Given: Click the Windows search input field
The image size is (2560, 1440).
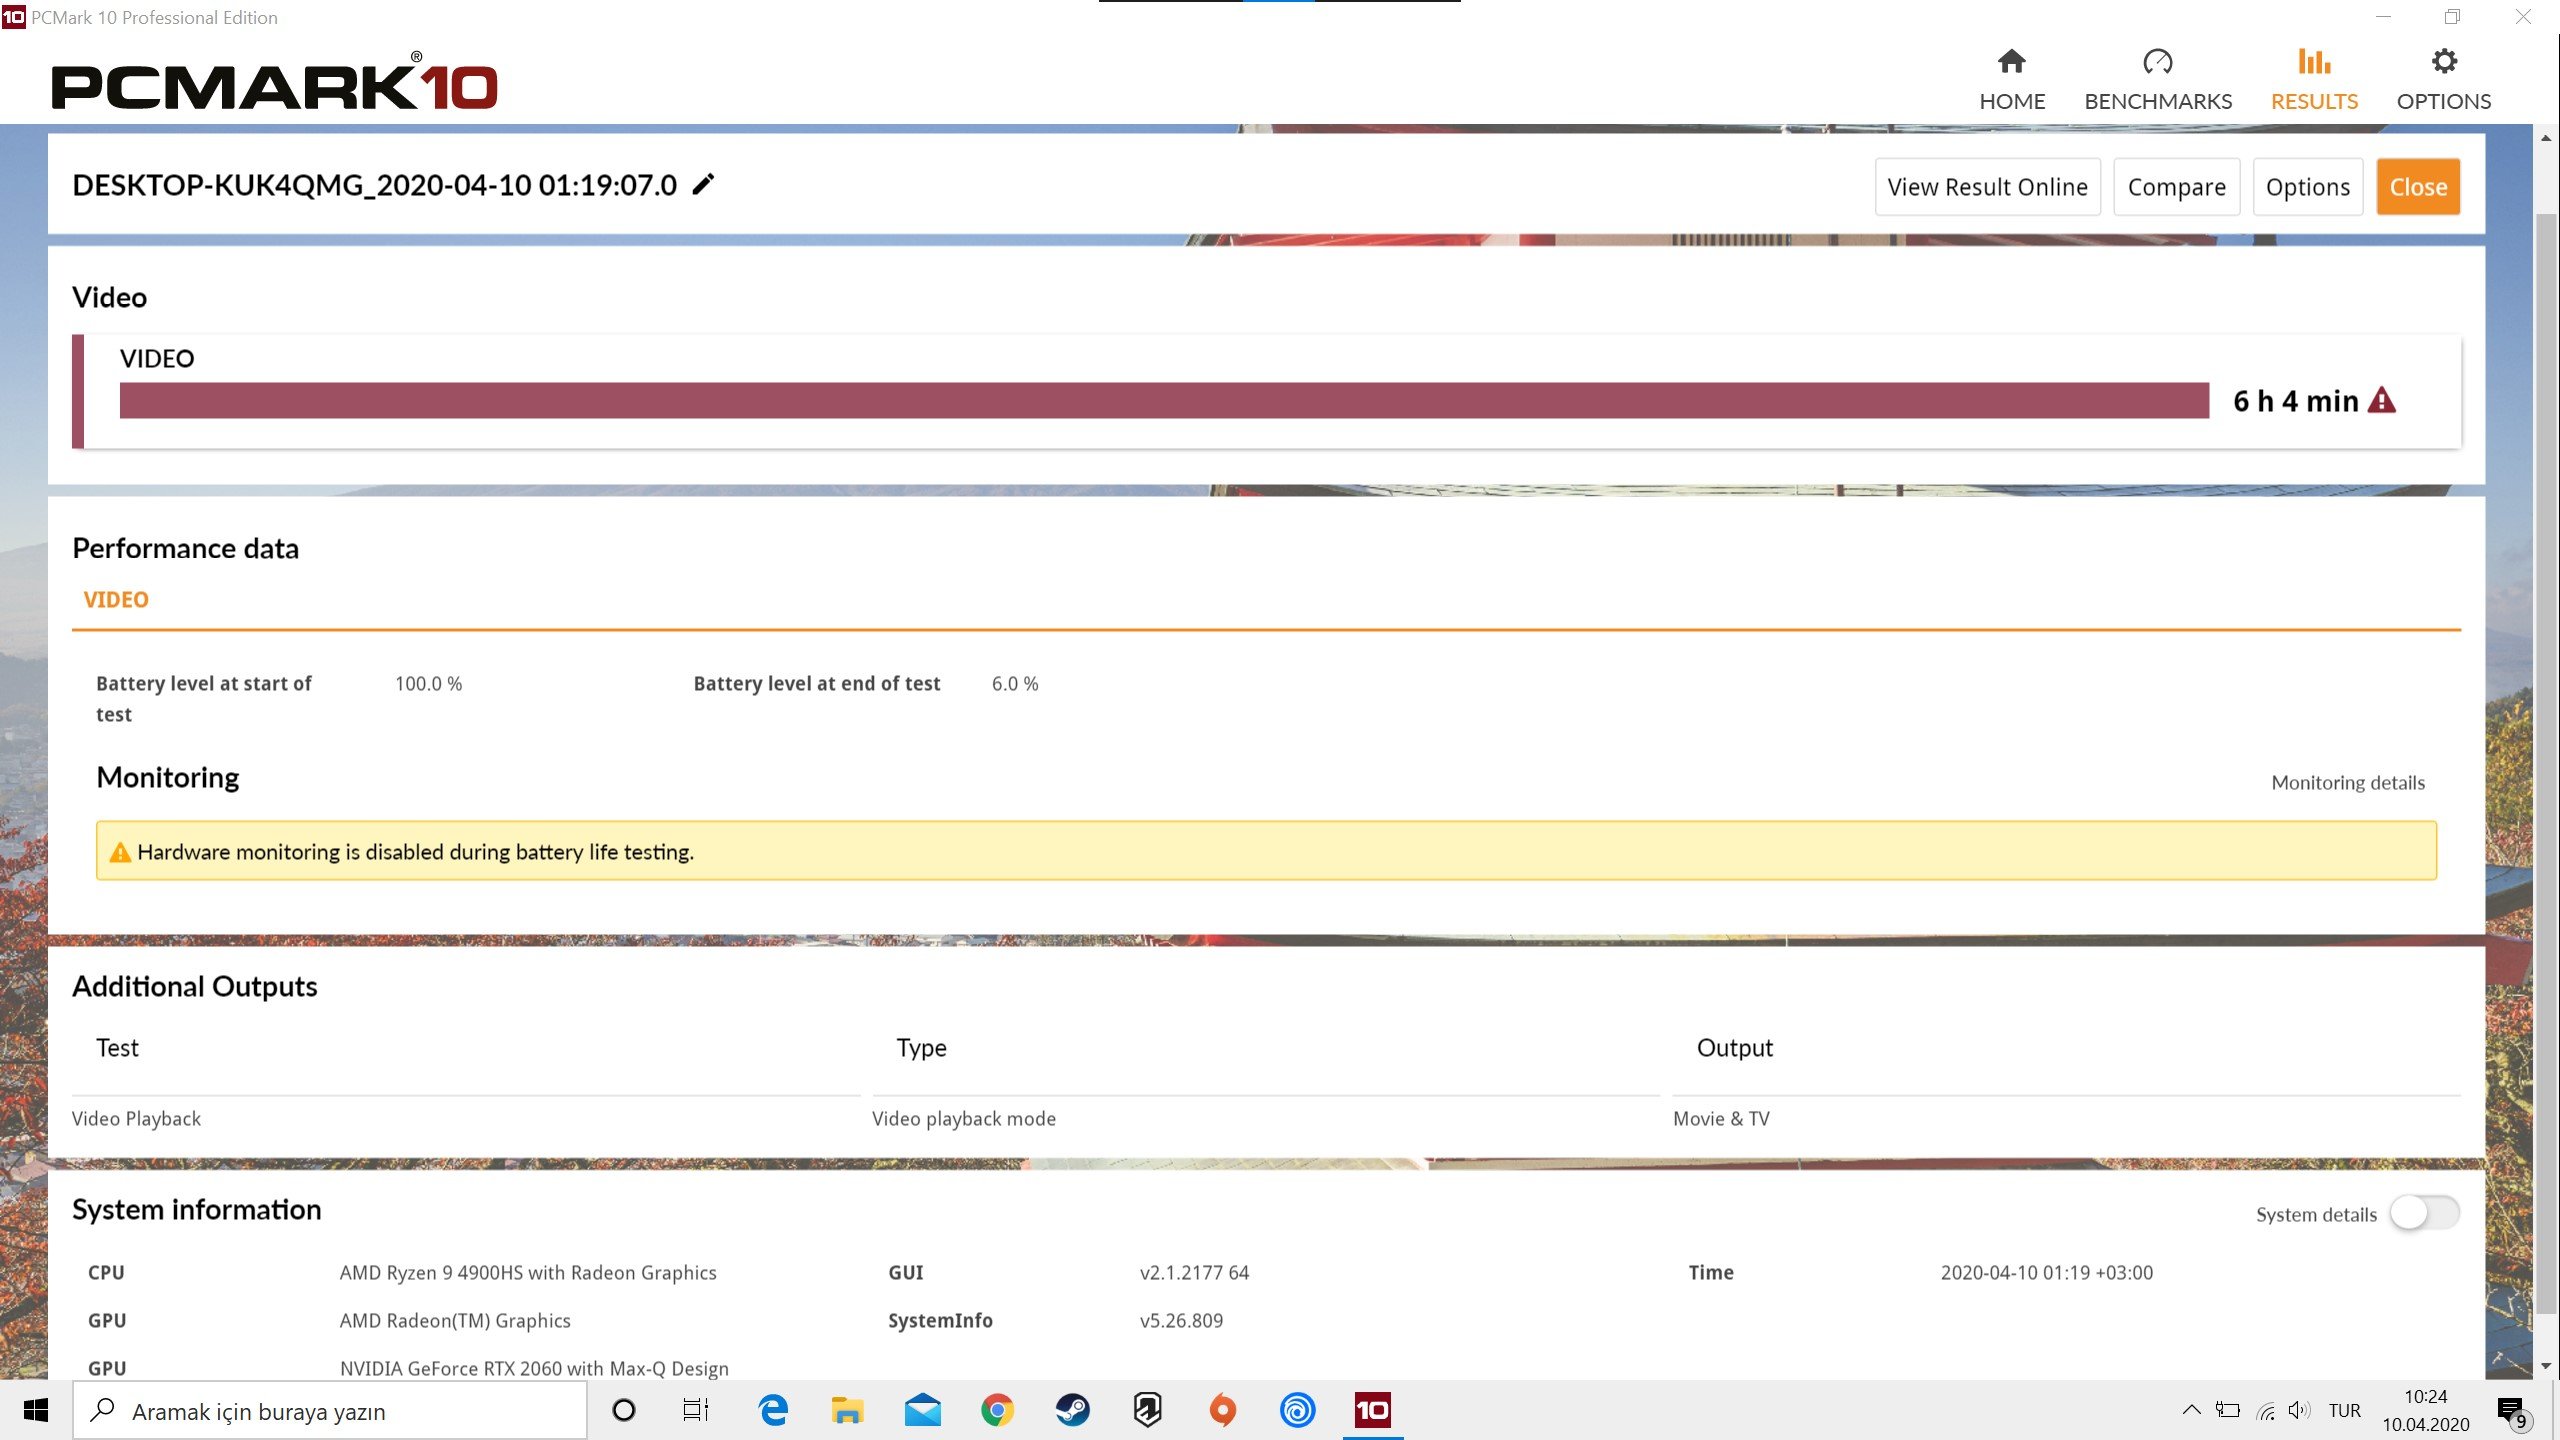Looking at the screenshot, I should (330, 1411).
